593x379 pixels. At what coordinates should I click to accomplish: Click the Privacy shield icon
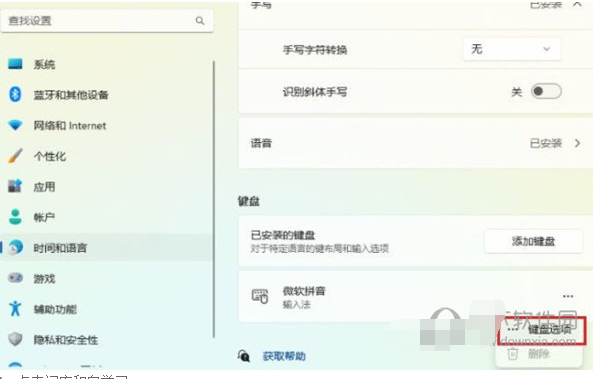pyautogui.click(x=15, y=339)
